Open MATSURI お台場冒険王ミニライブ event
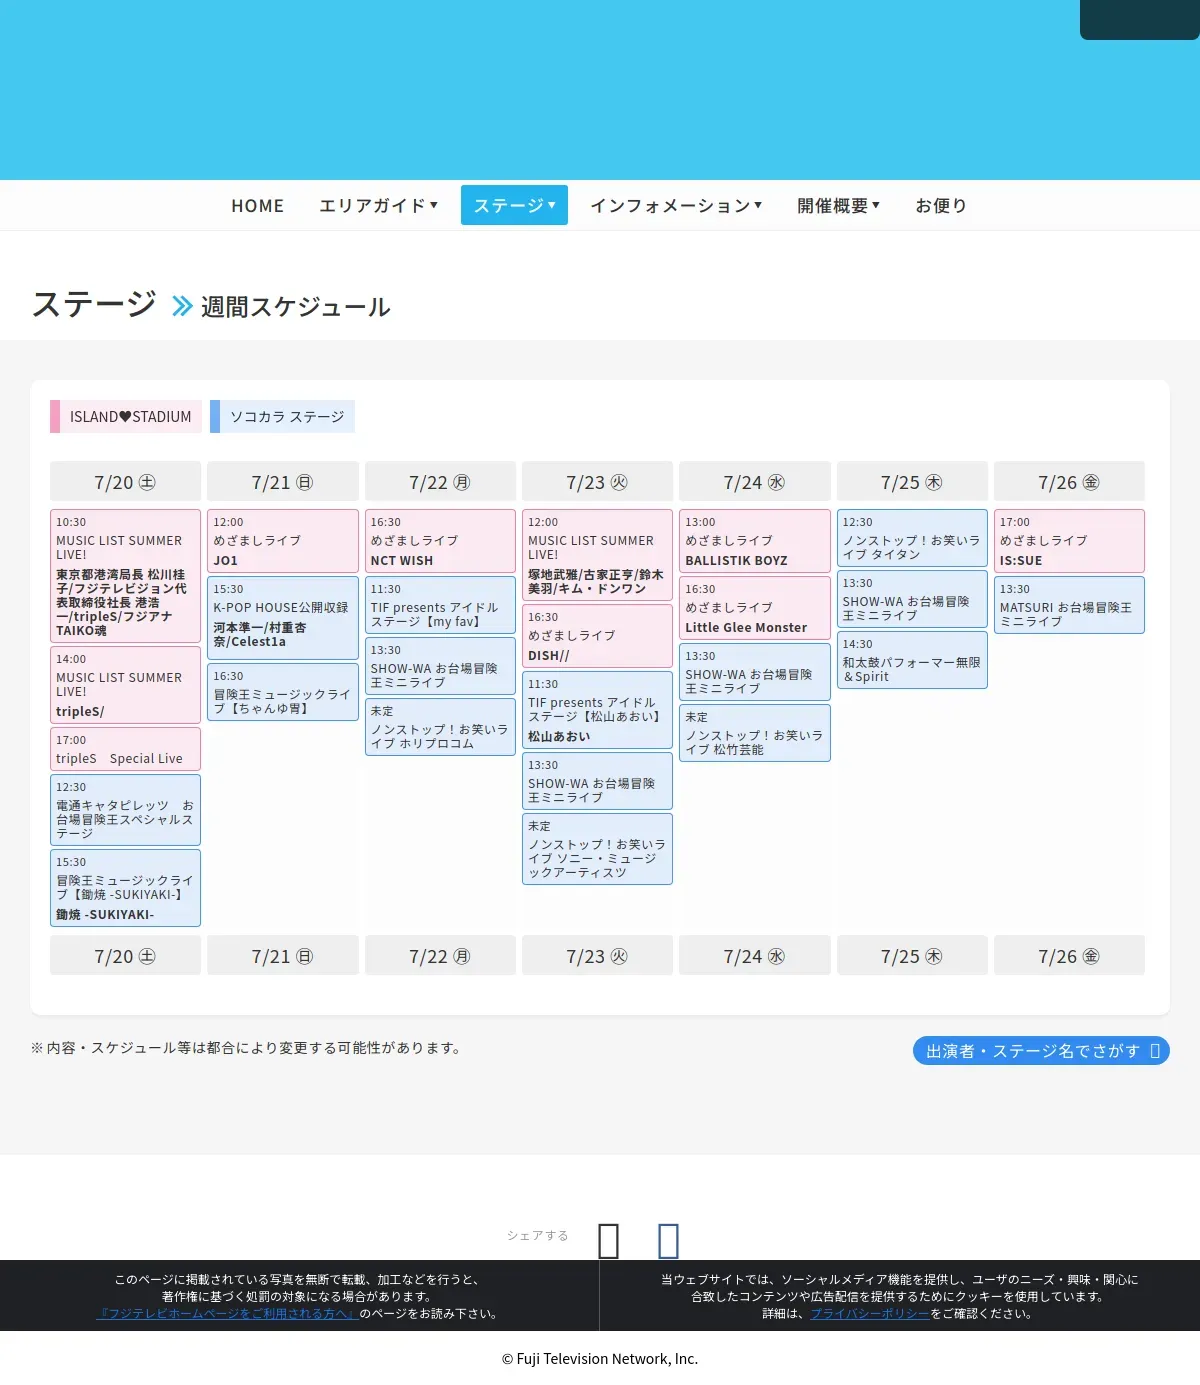 (1069, 605)
